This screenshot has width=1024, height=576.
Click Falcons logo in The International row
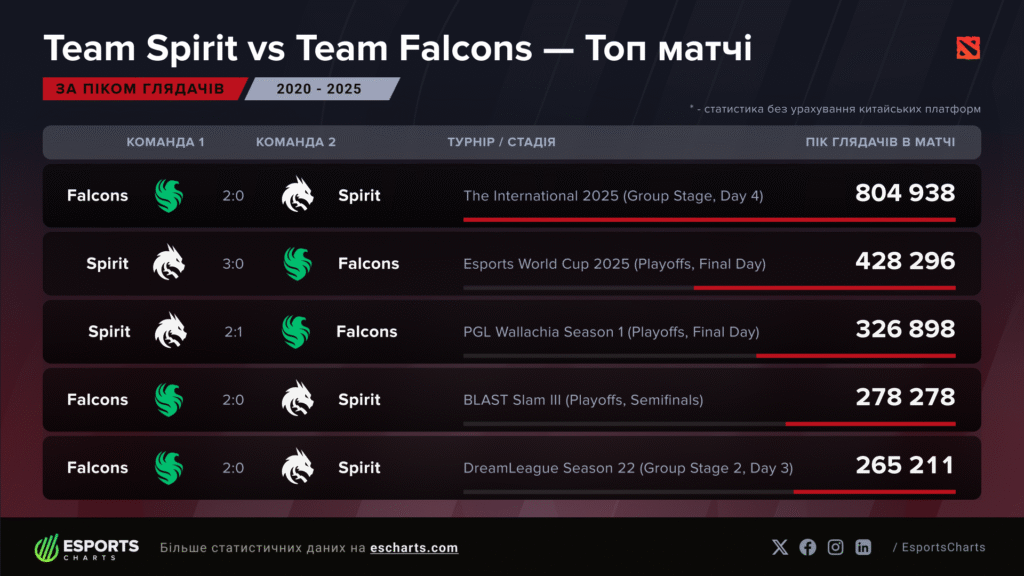click(x=169, y=196)
